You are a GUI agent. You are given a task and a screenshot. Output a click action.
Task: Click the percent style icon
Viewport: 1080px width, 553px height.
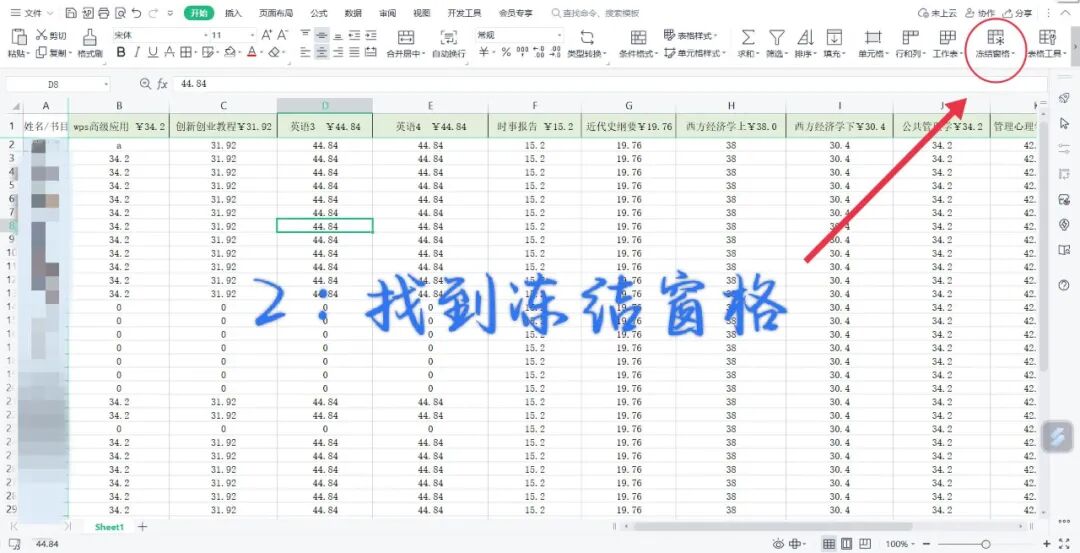(506, 52)
